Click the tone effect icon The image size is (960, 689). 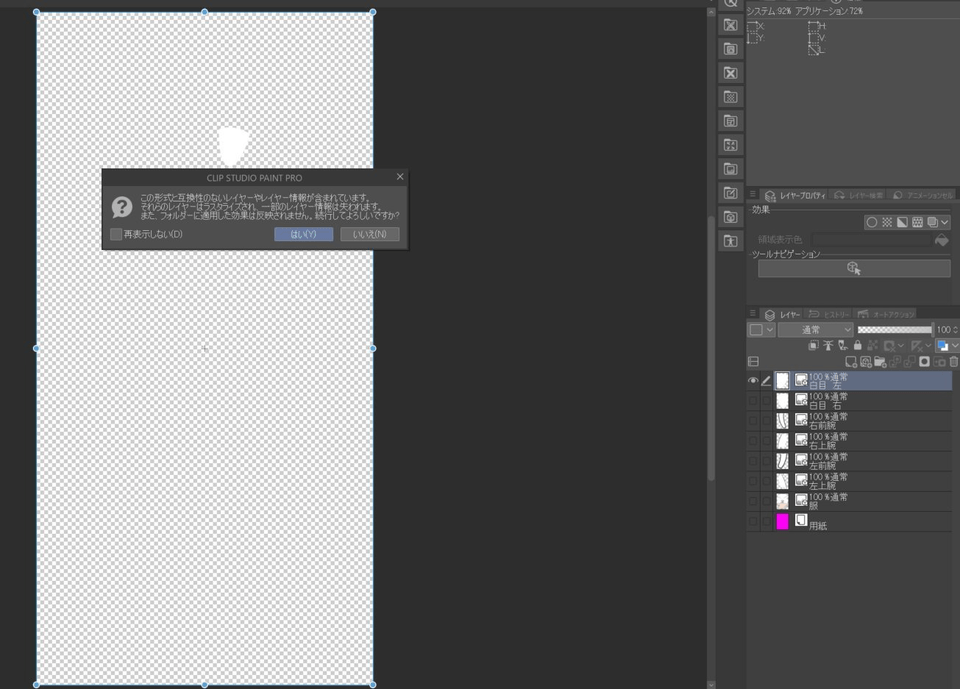[887, 222]
